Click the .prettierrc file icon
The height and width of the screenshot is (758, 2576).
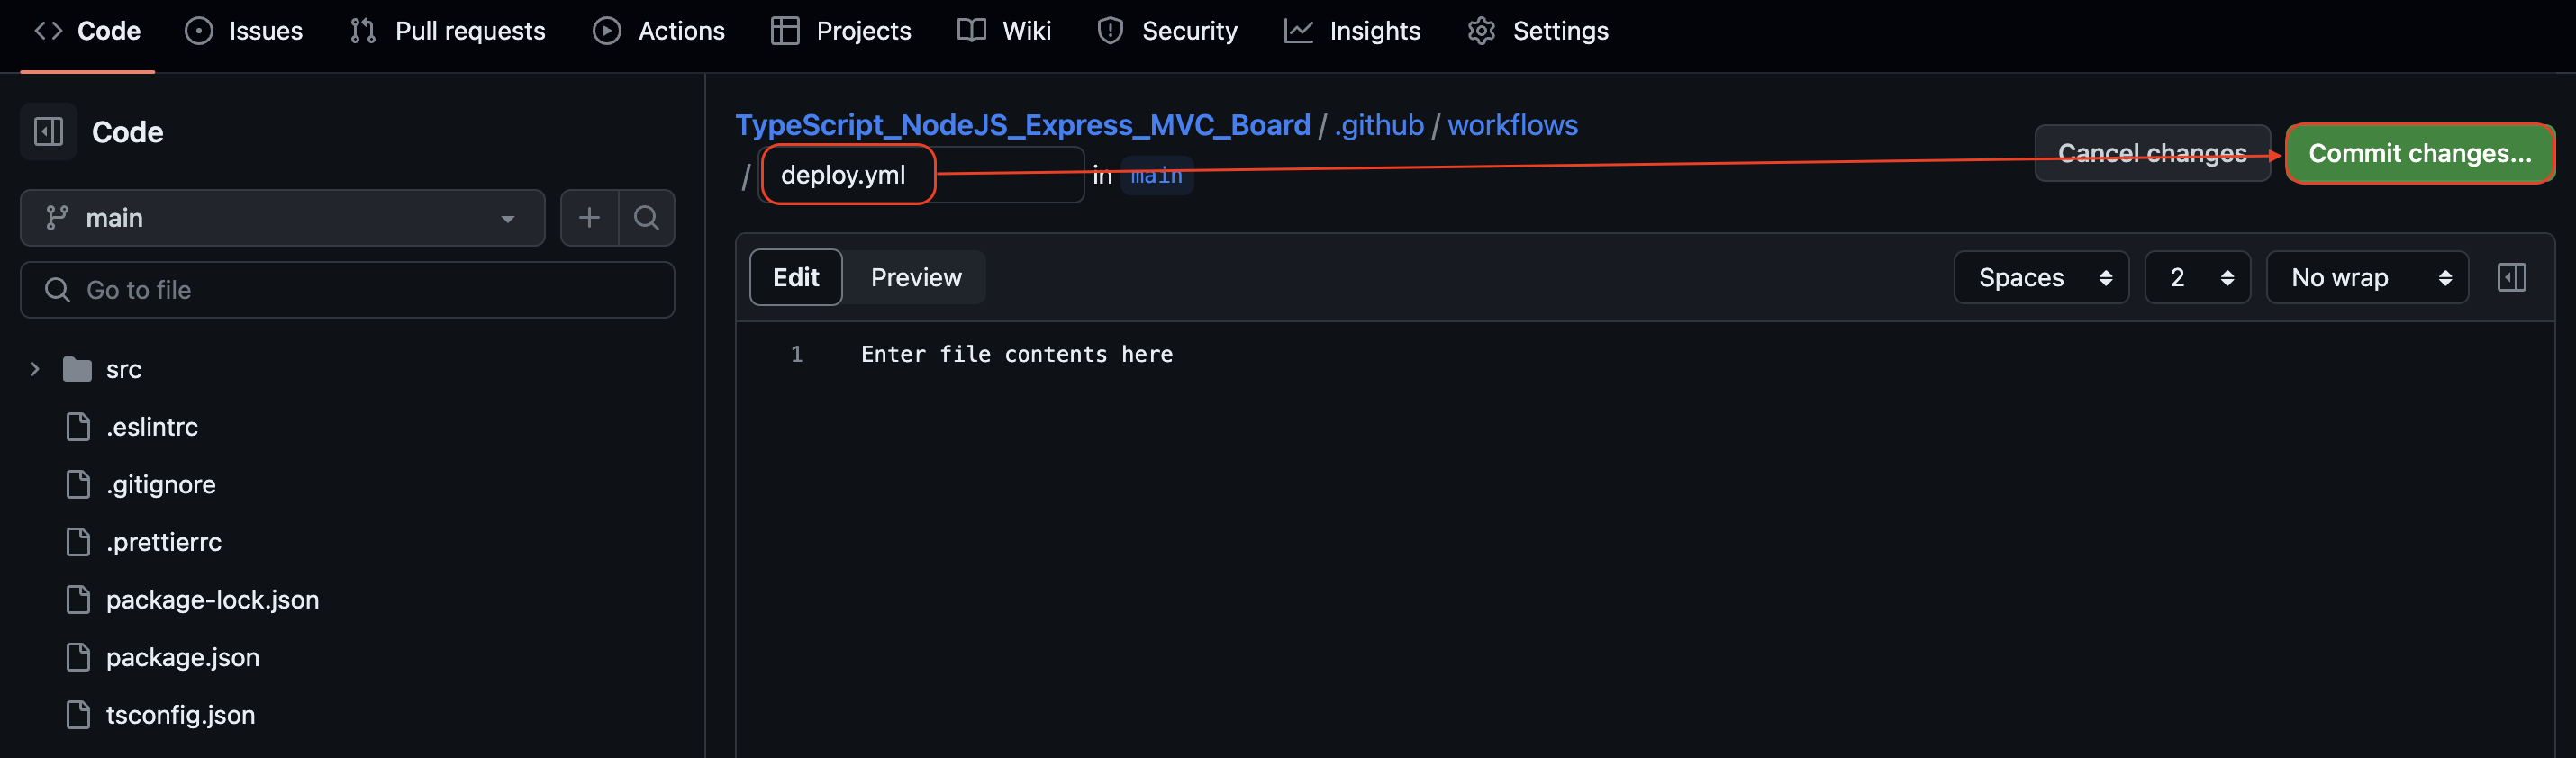78,542
